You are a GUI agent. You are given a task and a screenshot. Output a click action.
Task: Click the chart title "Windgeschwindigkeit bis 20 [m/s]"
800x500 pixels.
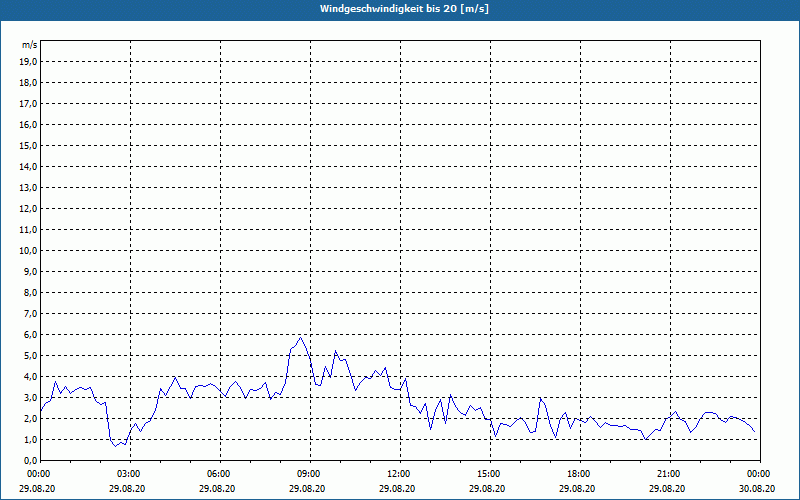[x=404, y=9]
